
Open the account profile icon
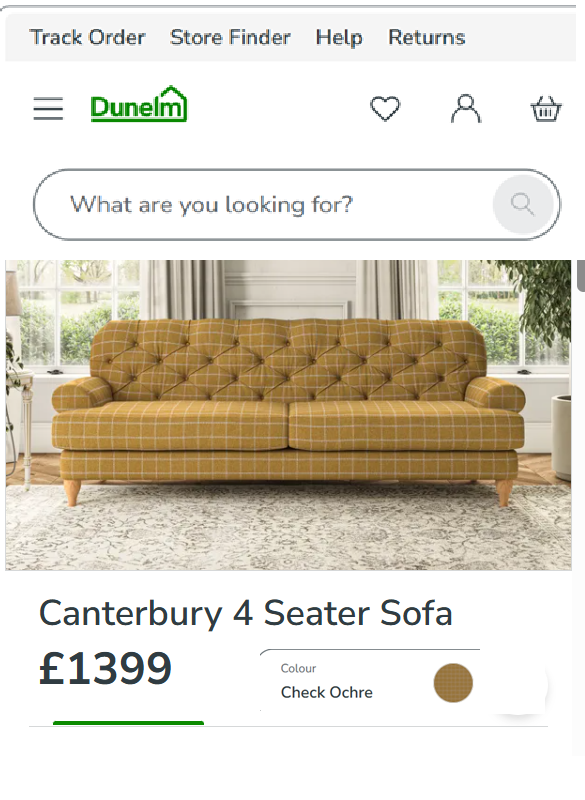[x=466, y=108]
